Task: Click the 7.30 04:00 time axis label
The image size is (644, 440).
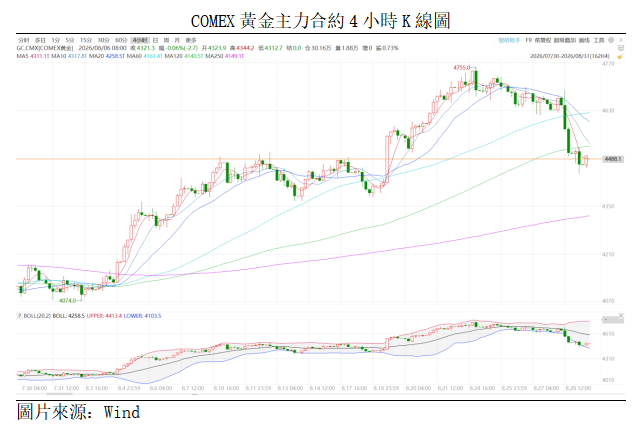Action: point(34,388)
